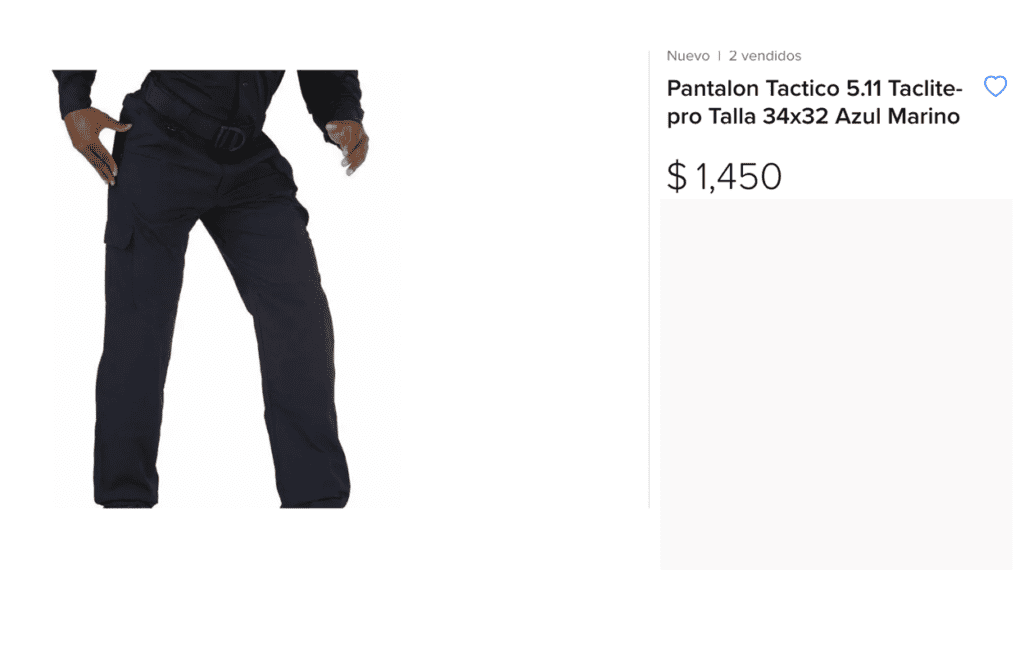1024x655 pixels.
Task: Click the Pantalon Tactico 5.11 title
Action: click(814, 102)
